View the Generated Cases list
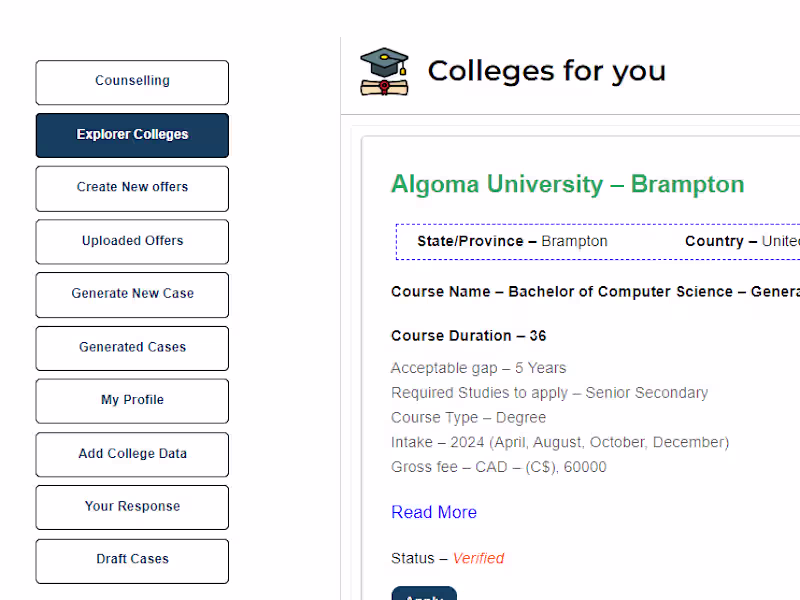Screen dimensions: 800x600 132,348
